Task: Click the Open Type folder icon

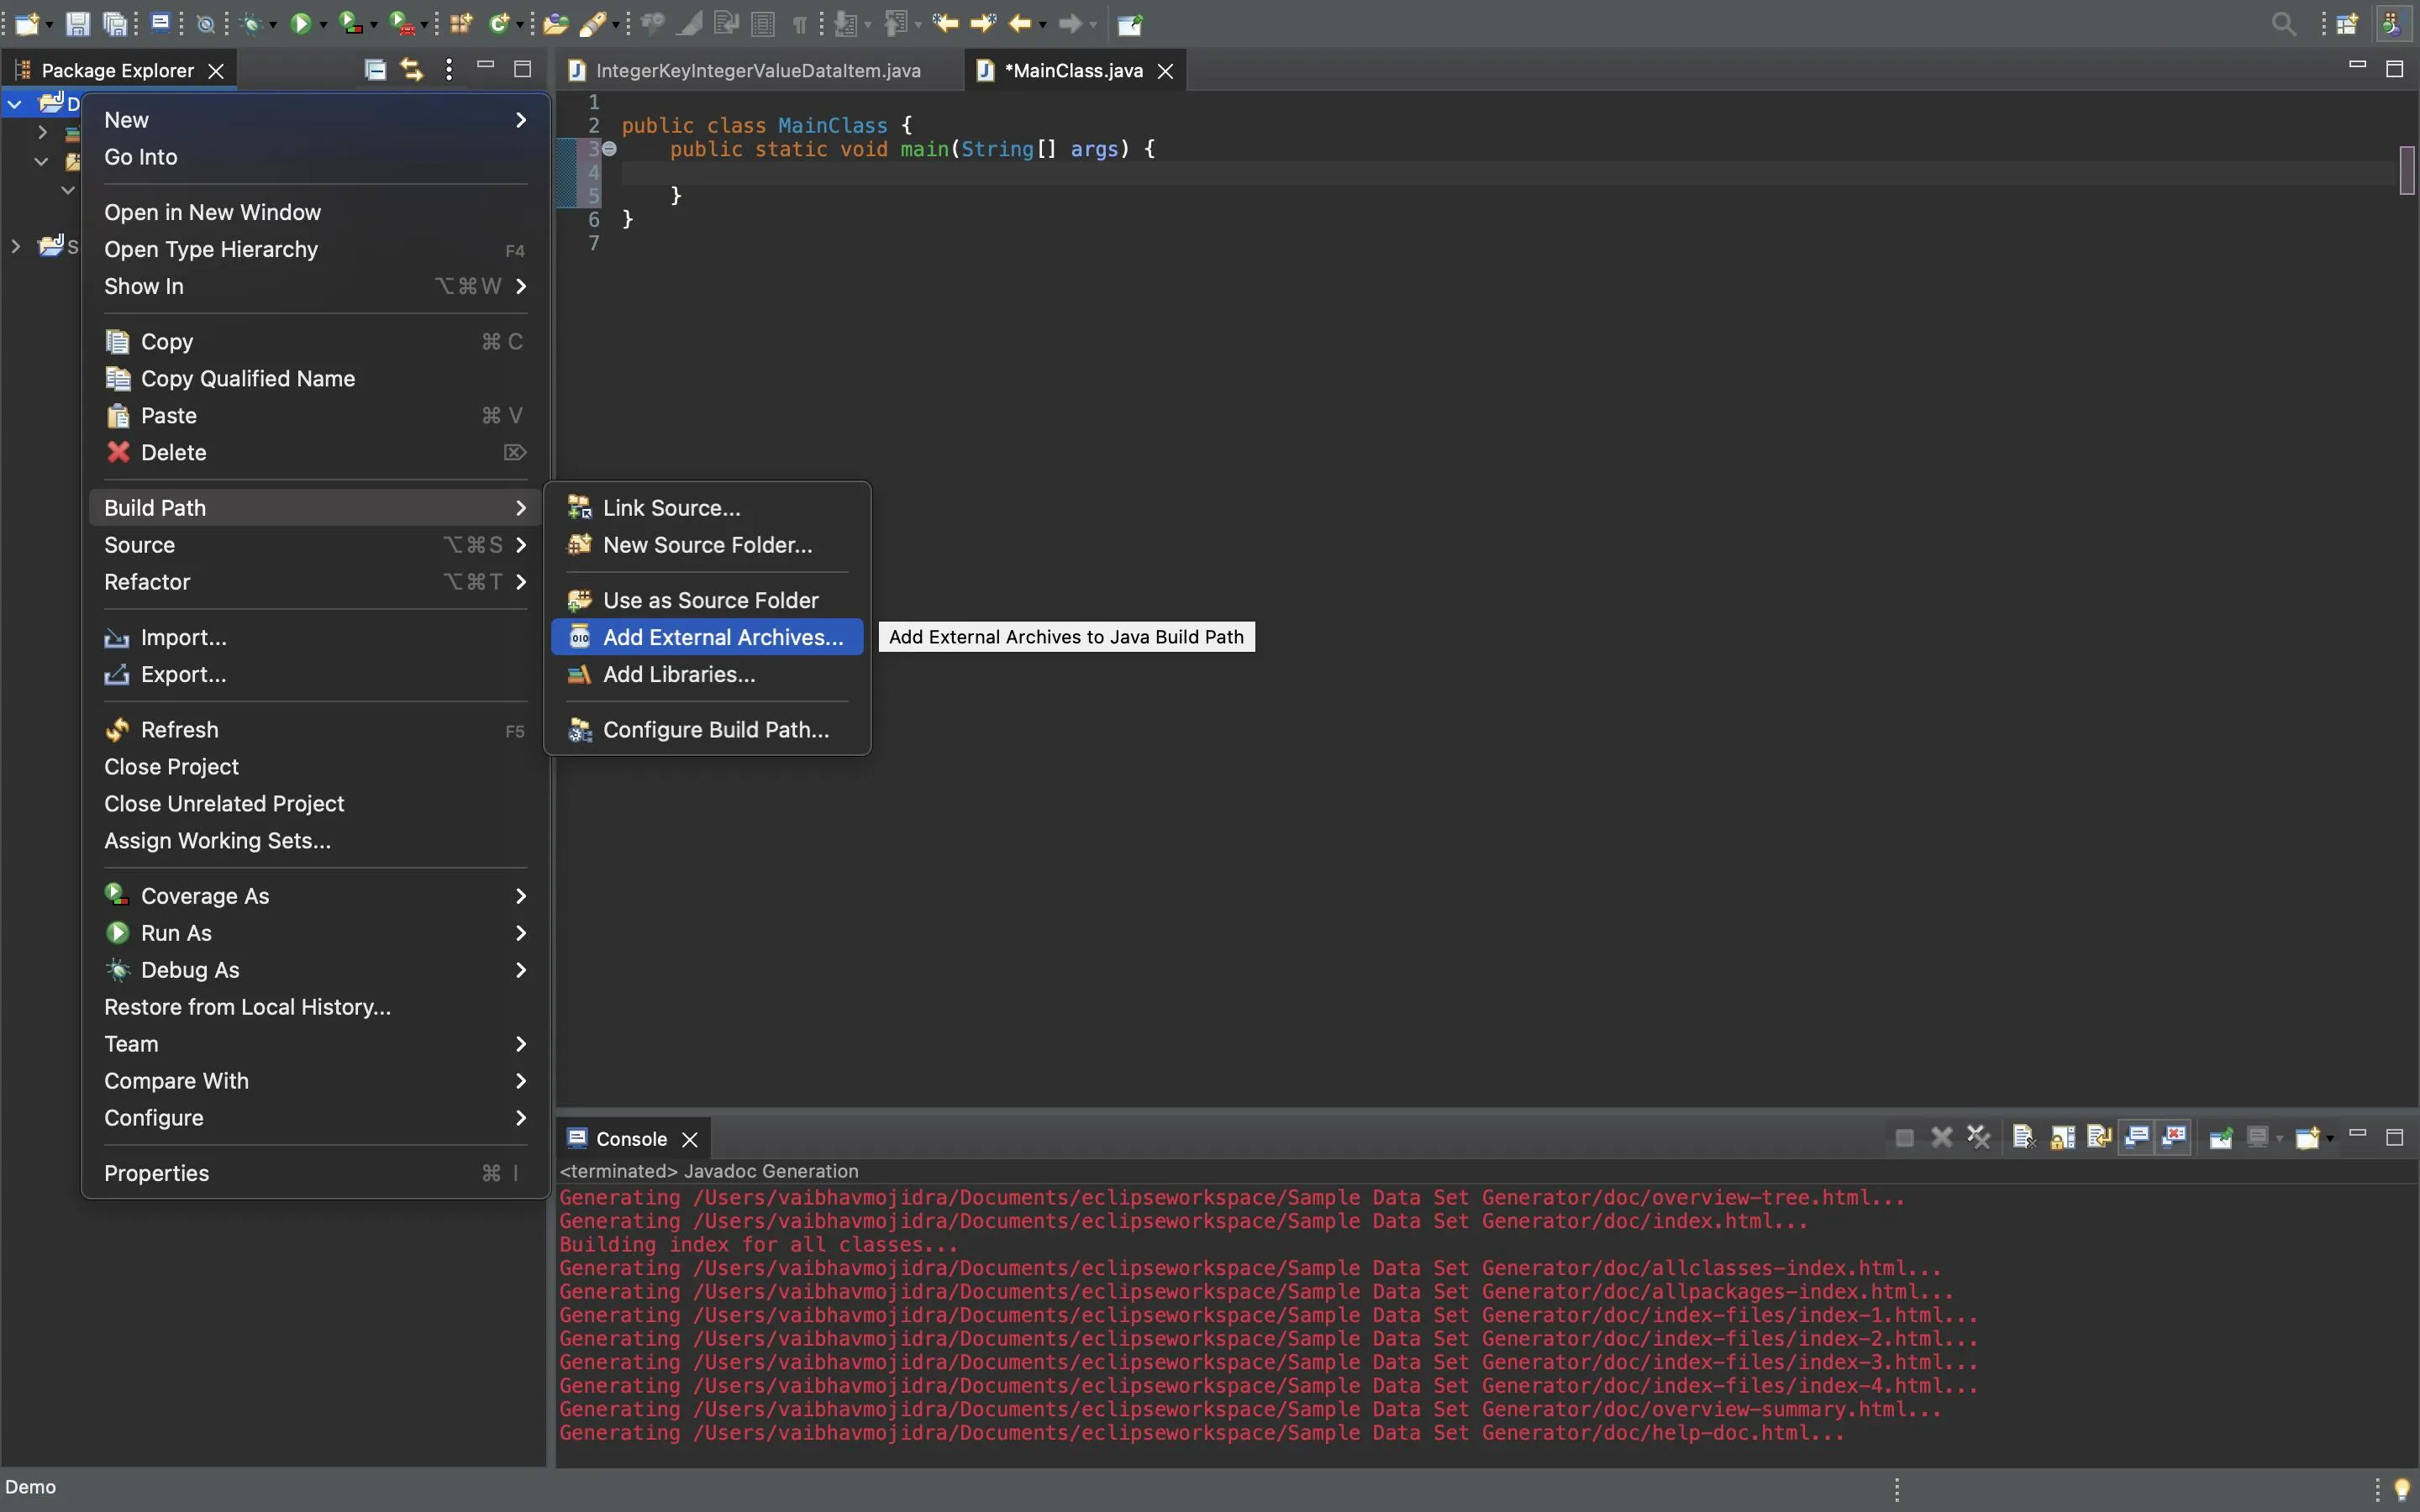Action: pos(555,24)
